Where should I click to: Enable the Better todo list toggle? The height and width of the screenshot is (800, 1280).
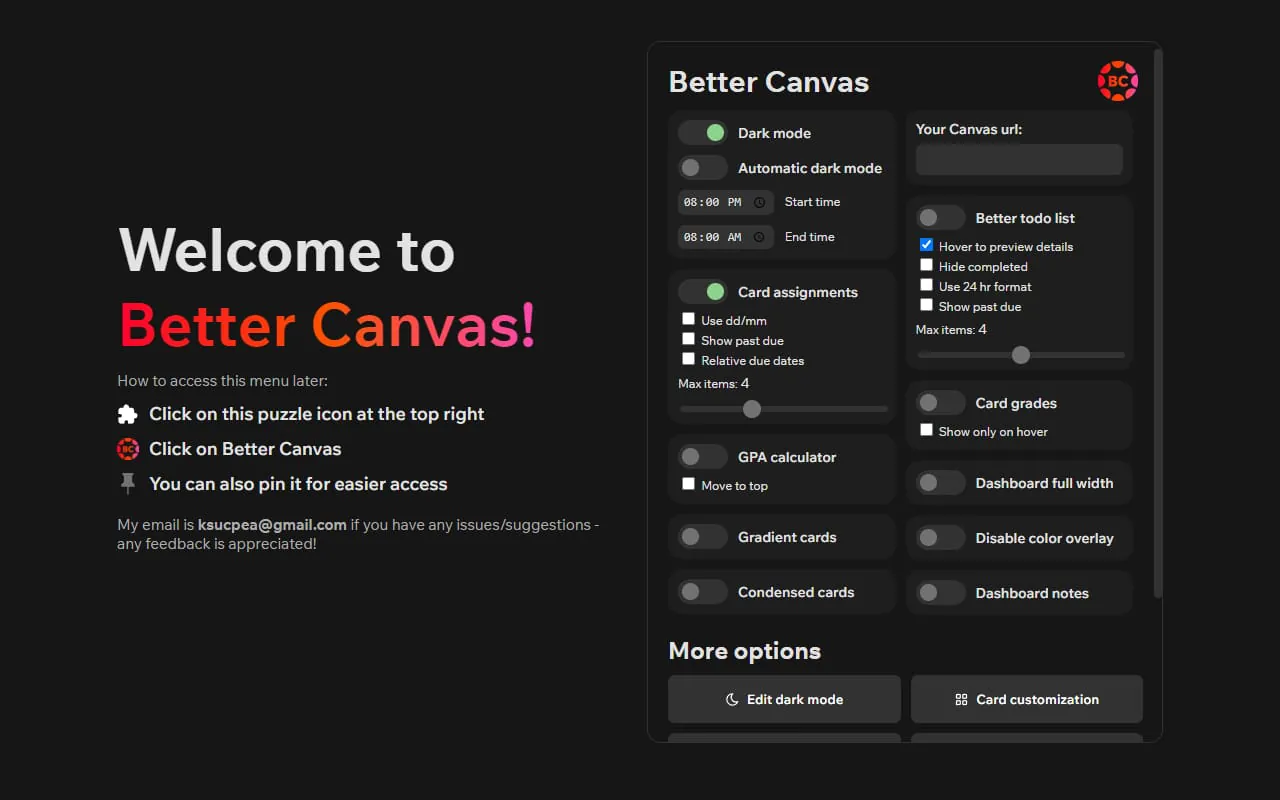coord(940,217)
